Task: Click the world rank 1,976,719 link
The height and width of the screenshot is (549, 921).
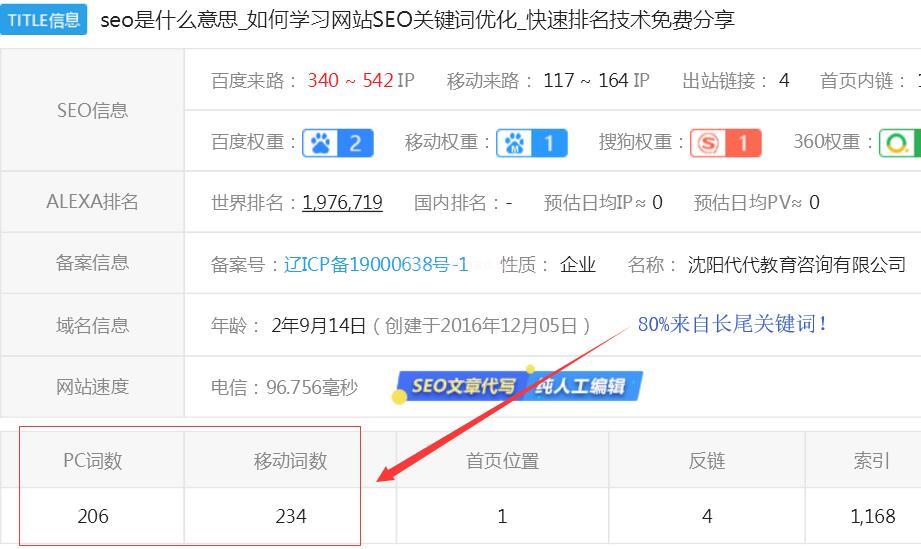Action: point(342,202)
